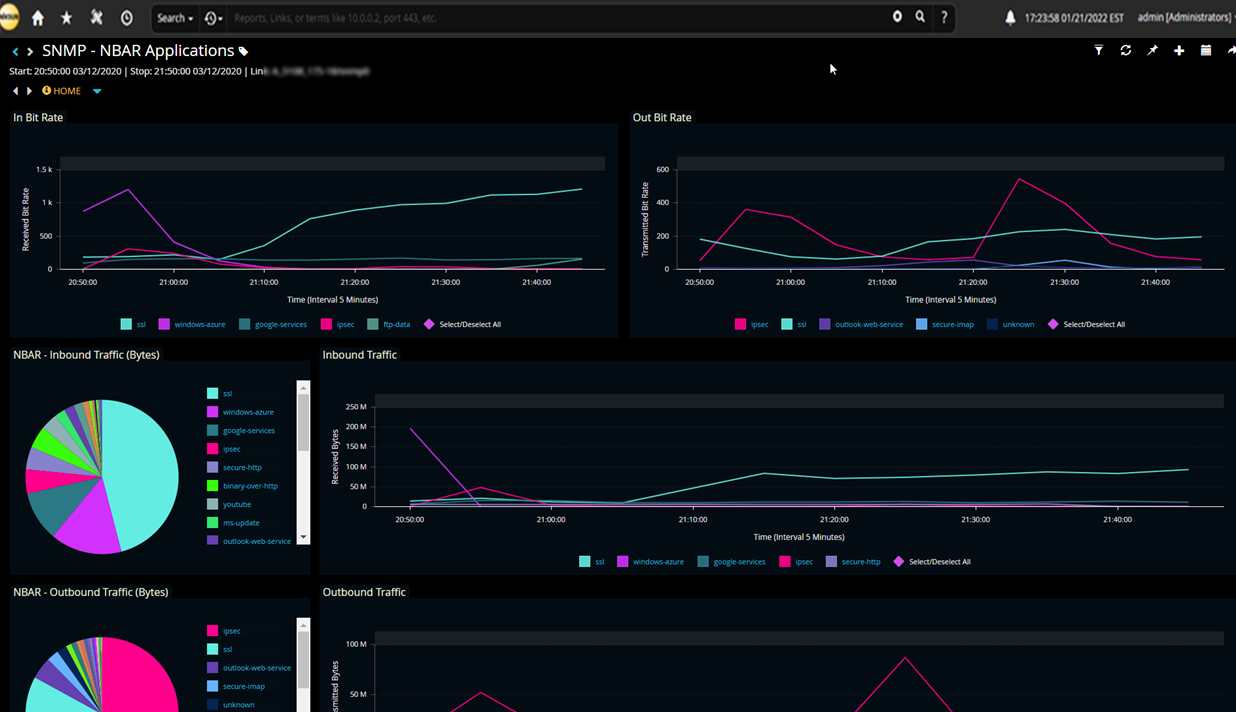1236x712 pixels.
Task: Expand the dropdown arrow next to HOME
Action: (x=97, y=91)
